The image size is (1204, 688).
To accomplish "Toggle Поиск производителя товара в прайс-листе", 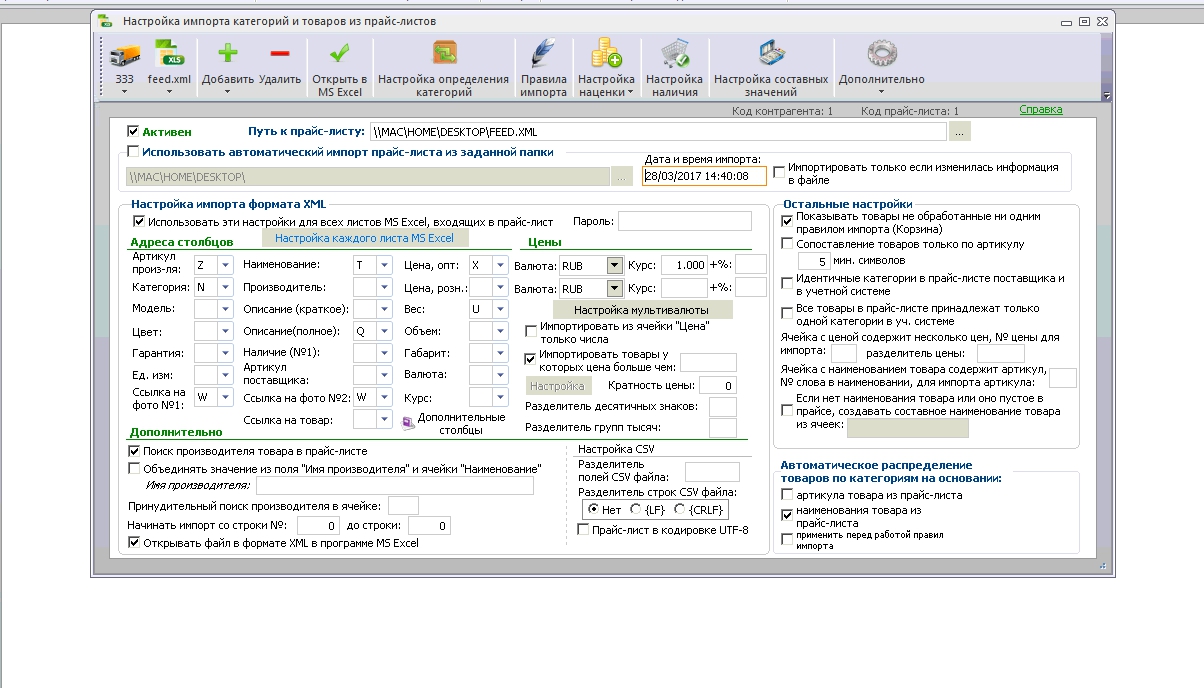I will pos(134,451).
